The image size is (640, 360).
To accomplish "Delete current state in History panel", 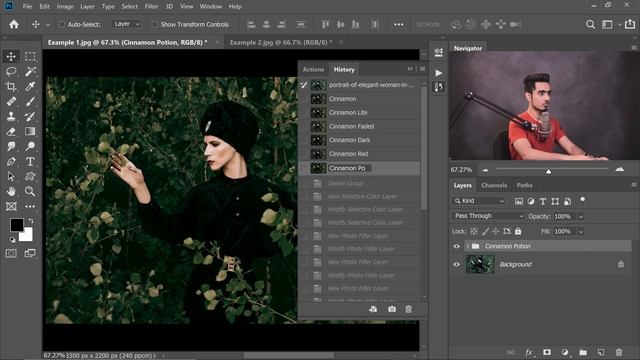I will pyautogui.click(x=409, y=309).
